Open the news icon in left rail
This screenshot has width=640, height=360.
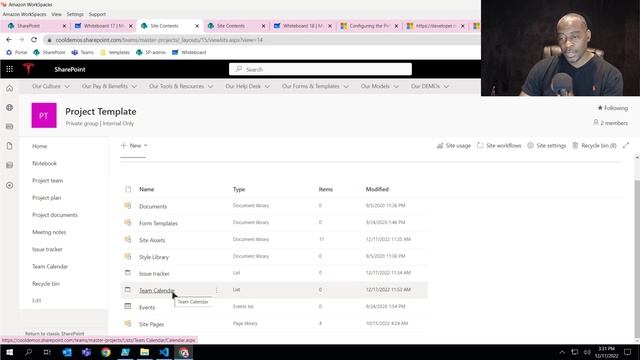[x=9, y=127]
